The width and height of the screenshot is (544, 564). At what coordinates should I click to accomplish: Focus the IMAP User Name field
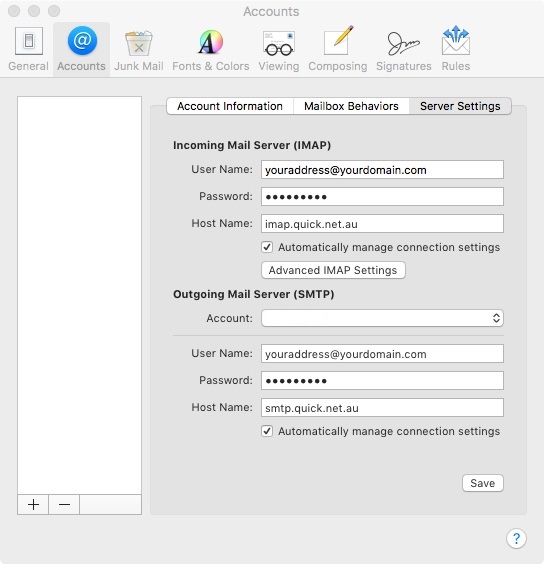(x=382, y=169)
